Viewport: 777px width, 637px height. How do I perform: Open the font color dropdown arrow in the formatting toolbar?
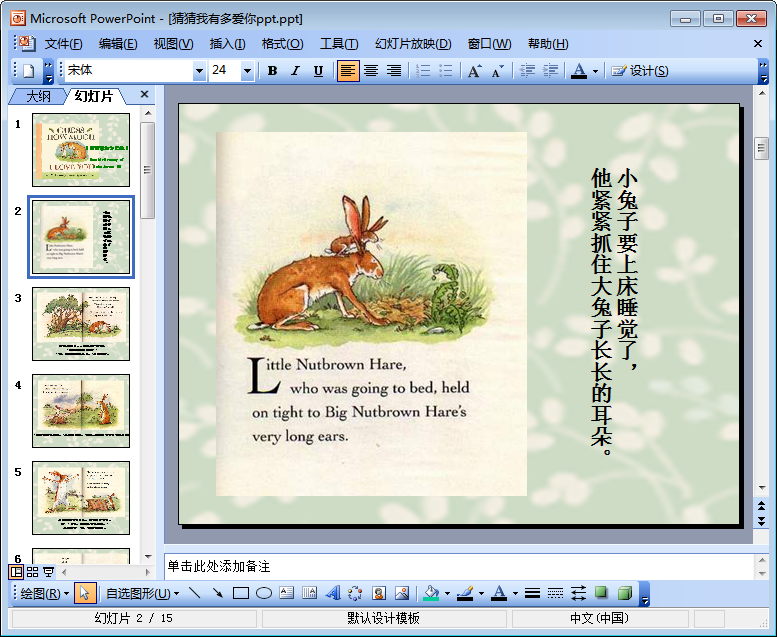[595, 71]
